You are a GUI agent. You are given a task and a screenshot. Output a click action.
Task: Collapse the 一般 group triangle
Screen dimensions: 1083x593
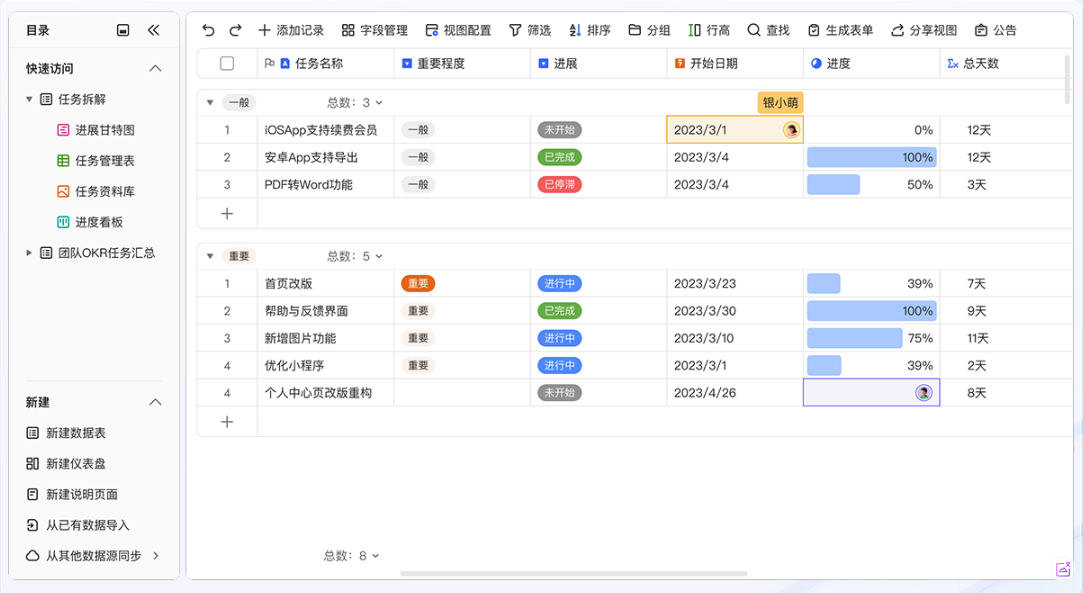[210, 102]
